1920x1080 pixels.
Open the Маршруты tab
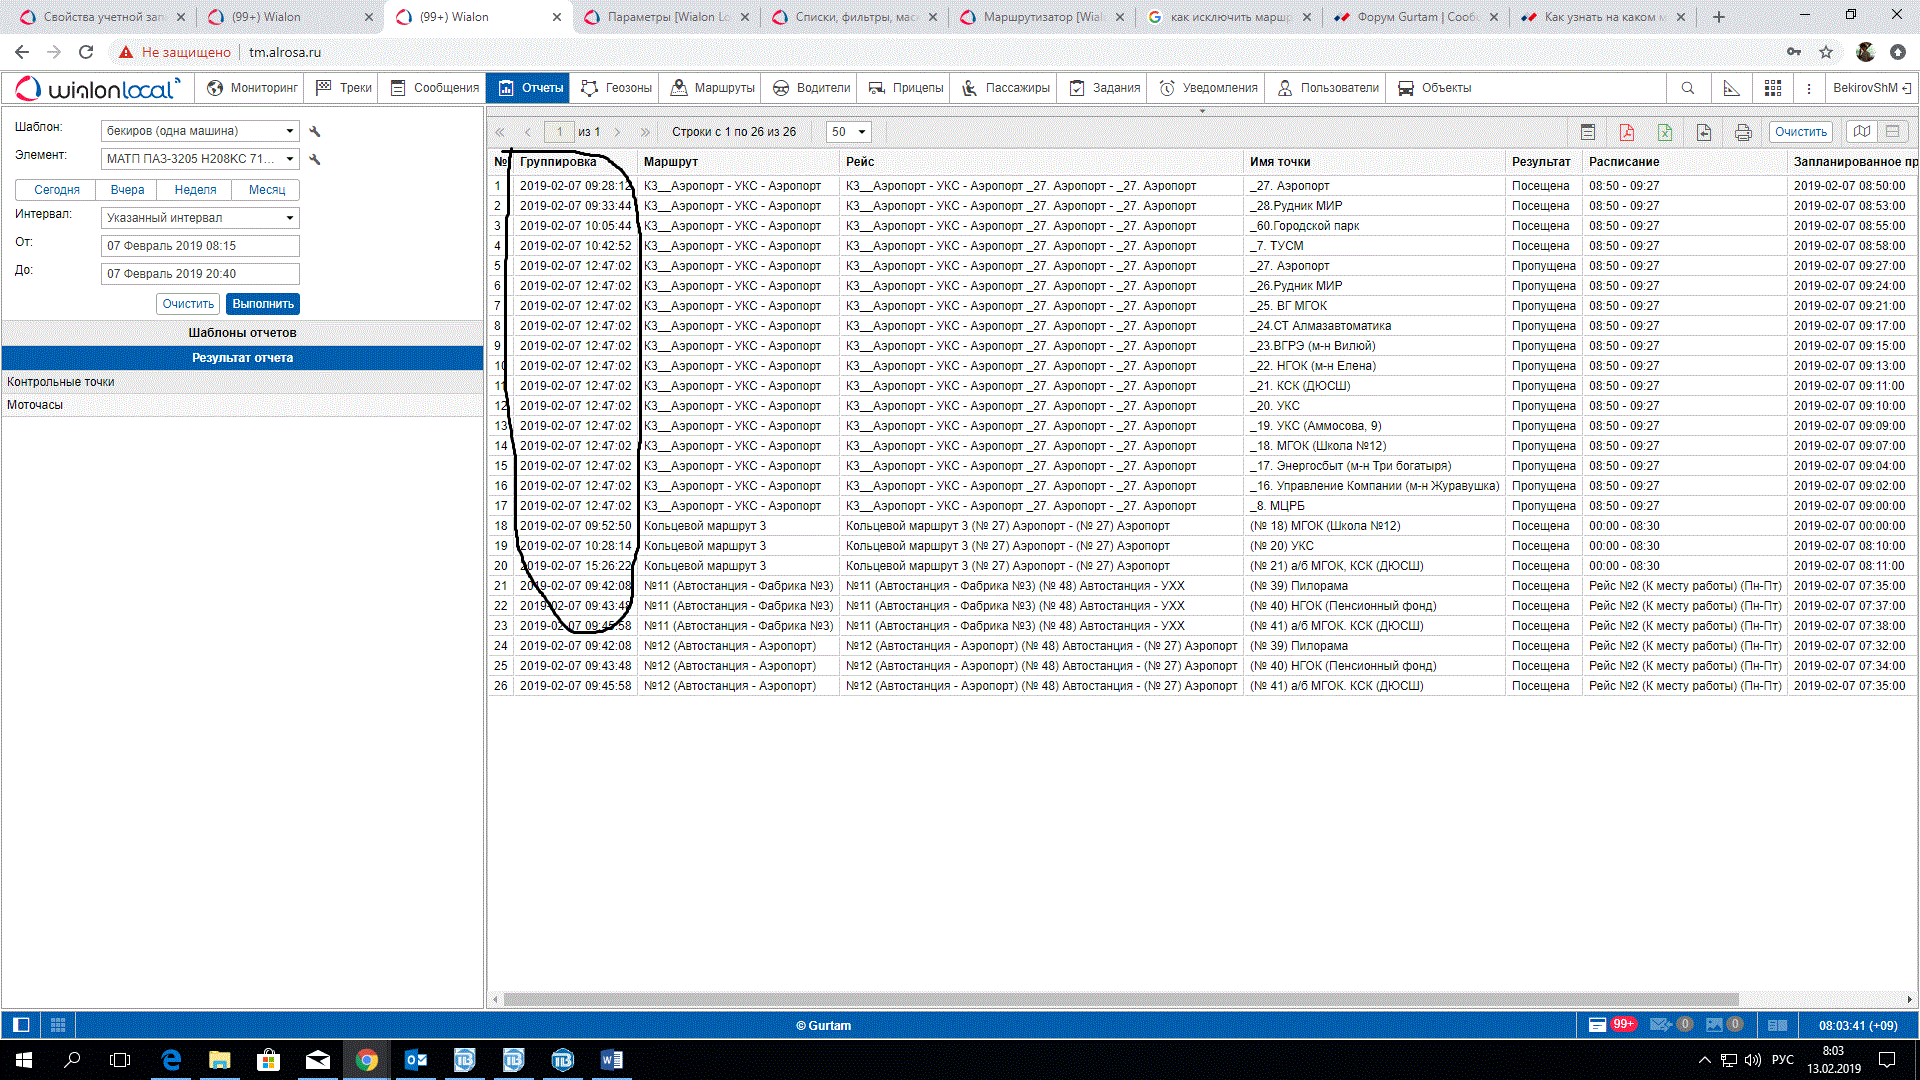tap(713, 88)
